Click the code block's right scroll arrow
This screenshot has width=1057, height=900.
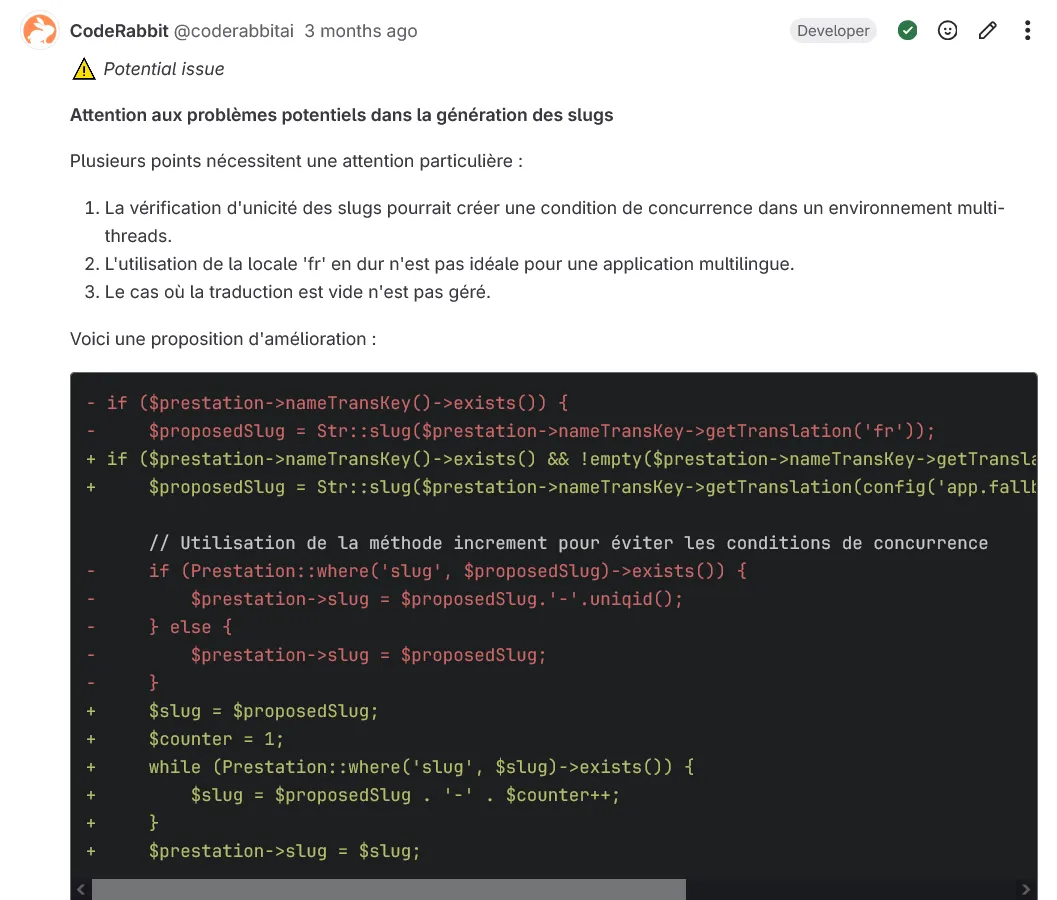[x=1026, y=889]
